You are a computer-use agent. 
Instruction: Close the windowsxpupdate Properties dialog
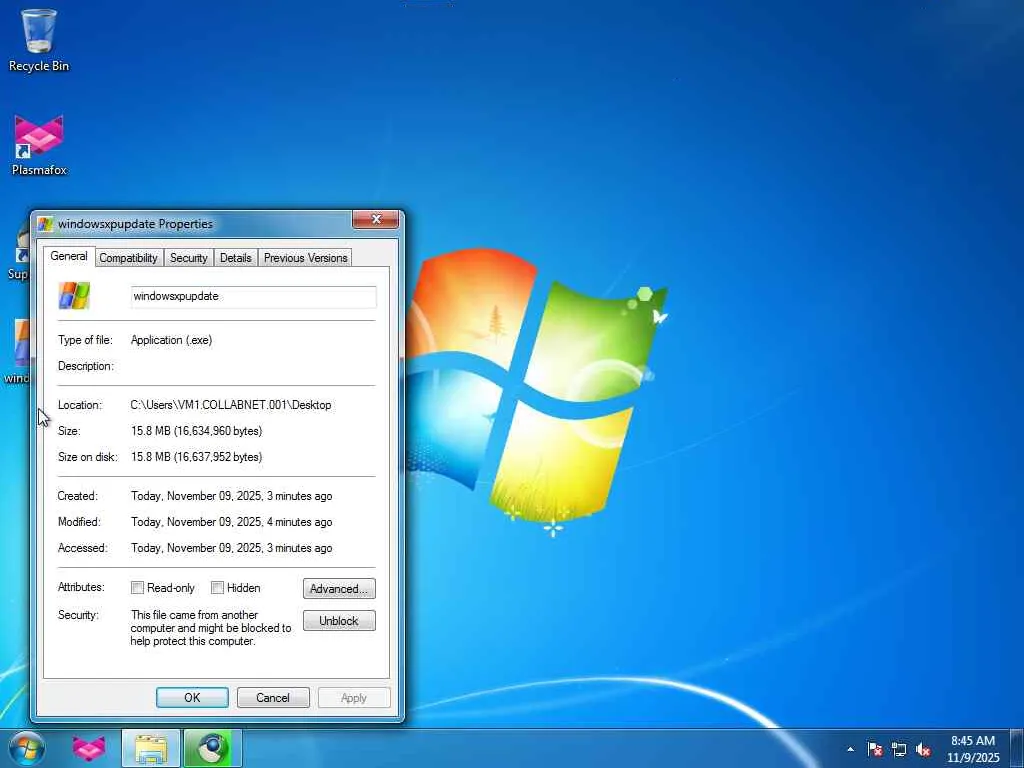click(x=376, y=219)
